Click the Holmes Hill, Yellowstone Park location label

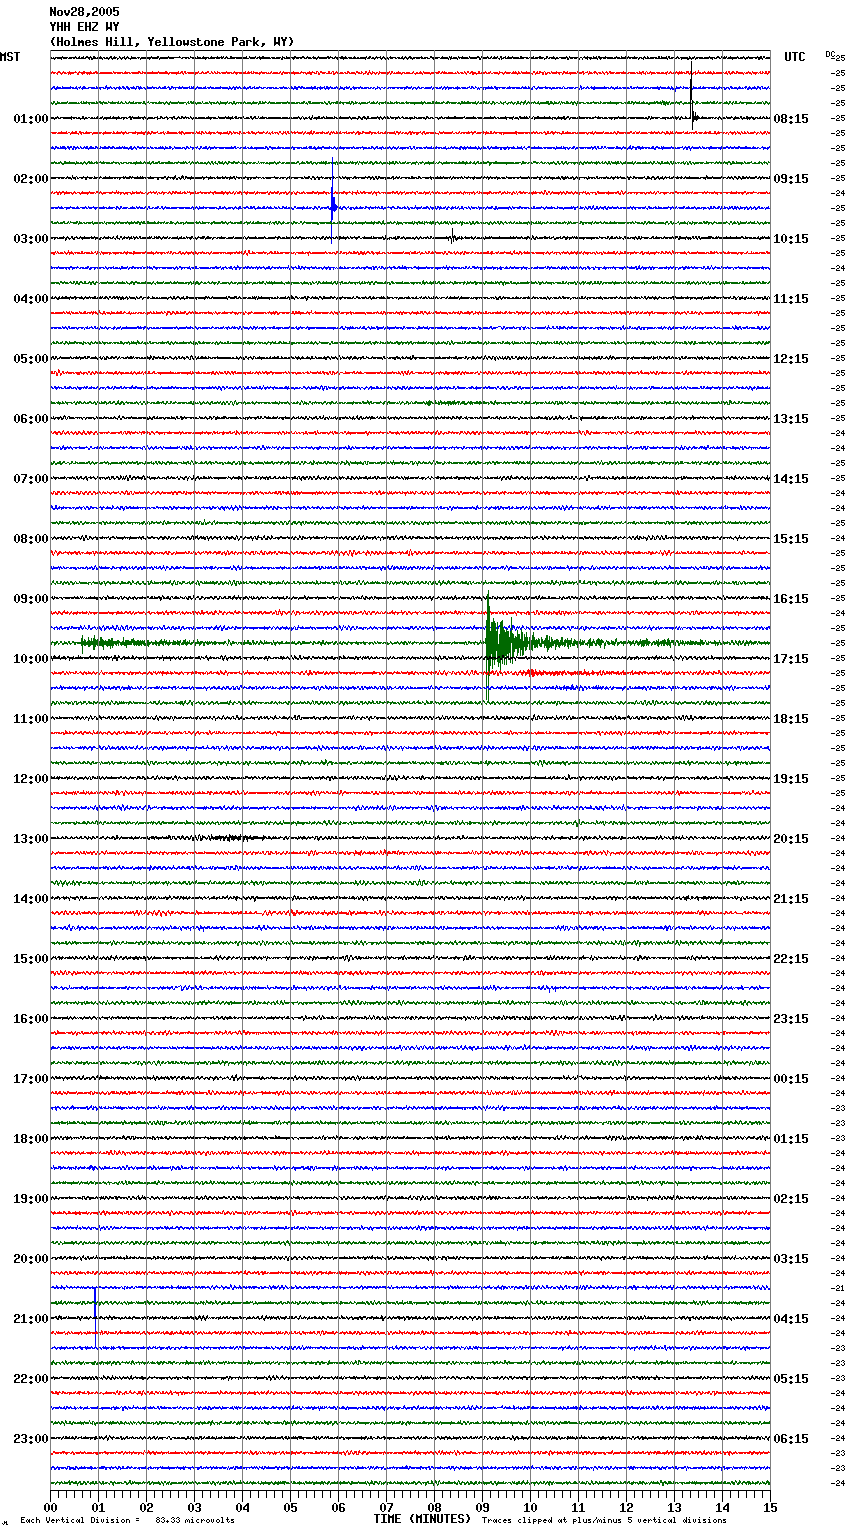pos(172,42)
